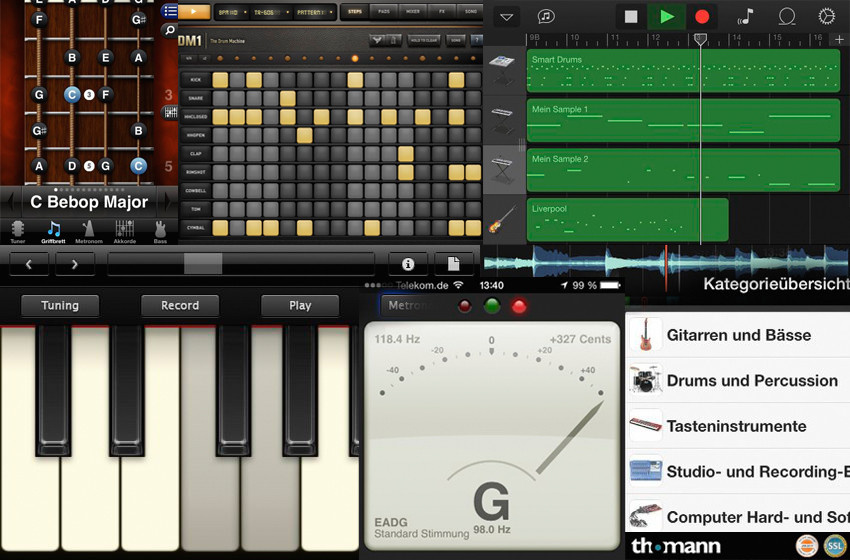Add a section with the plus icon
The image size is (850, 560).
(x=839, y=39)
